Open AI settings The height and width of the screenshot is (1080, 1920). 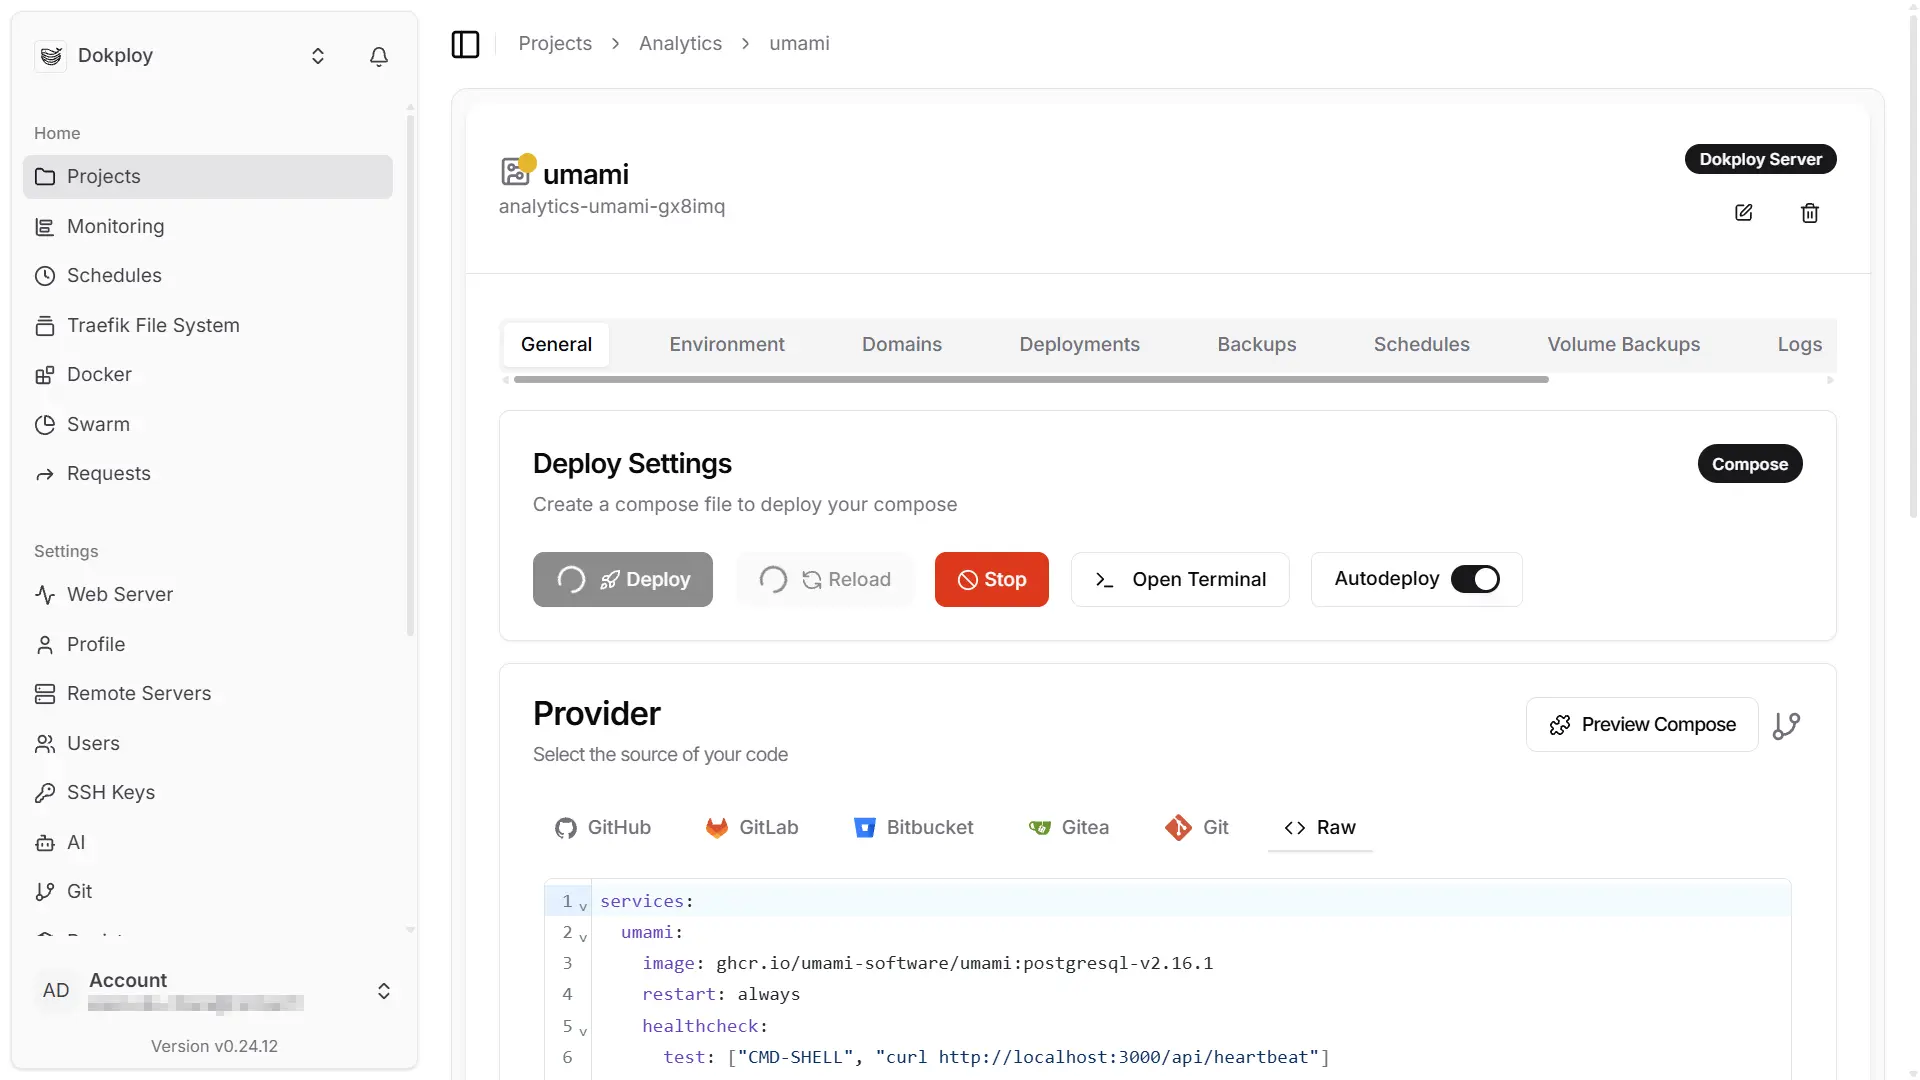(207, 842)
